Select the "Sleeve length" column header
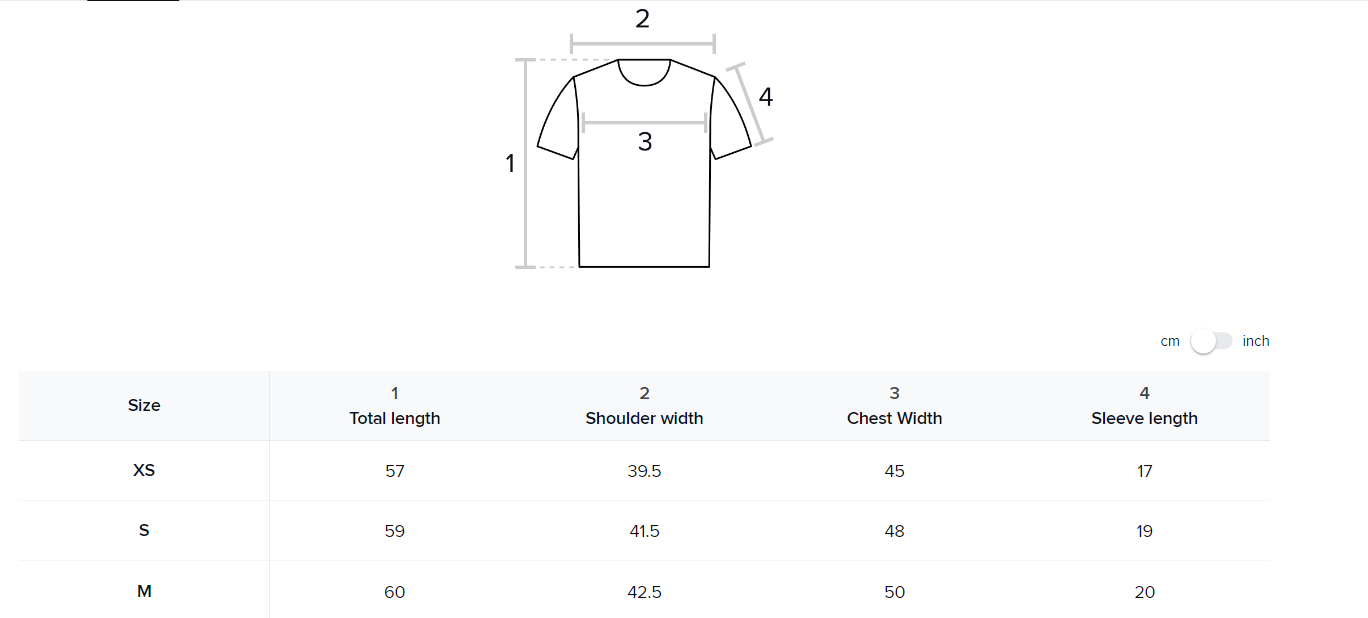 [x=1144, y=418]
